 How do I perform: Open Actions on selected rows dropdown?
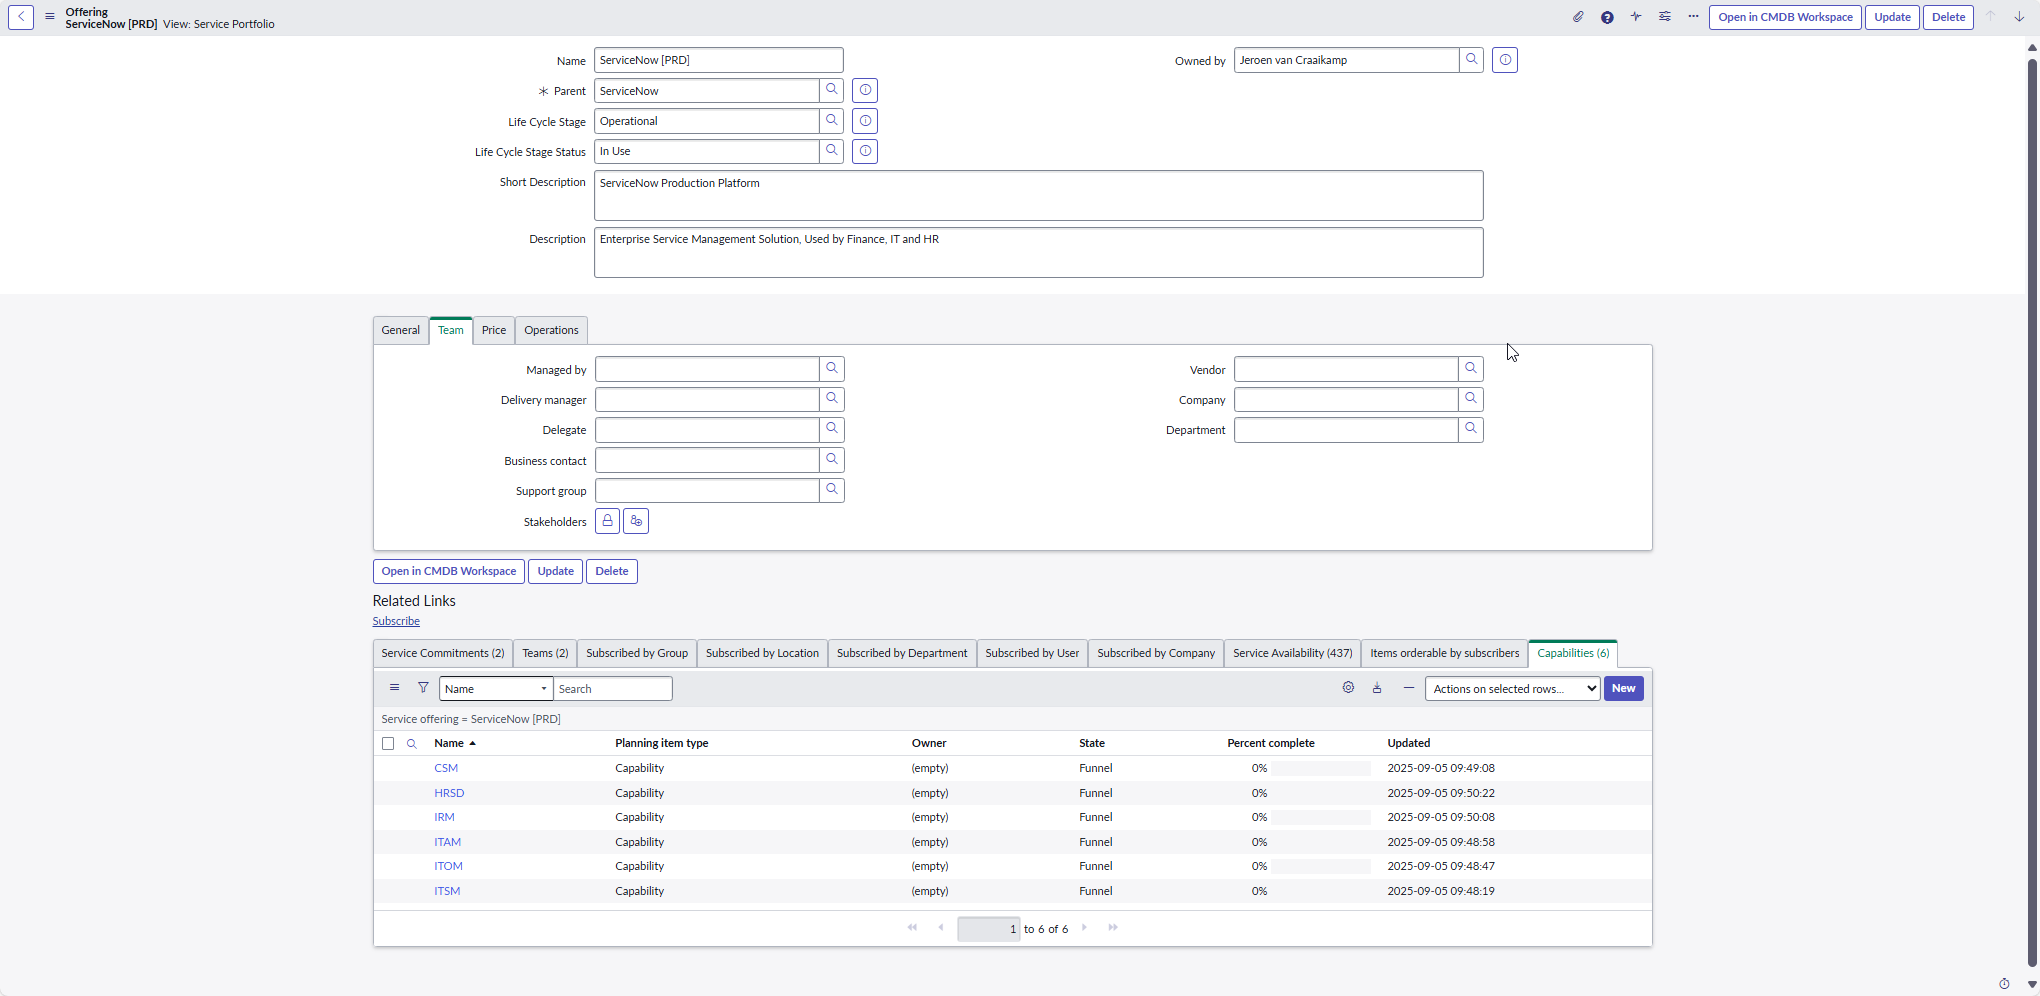pyautogui.click(x=1512, y=688)
